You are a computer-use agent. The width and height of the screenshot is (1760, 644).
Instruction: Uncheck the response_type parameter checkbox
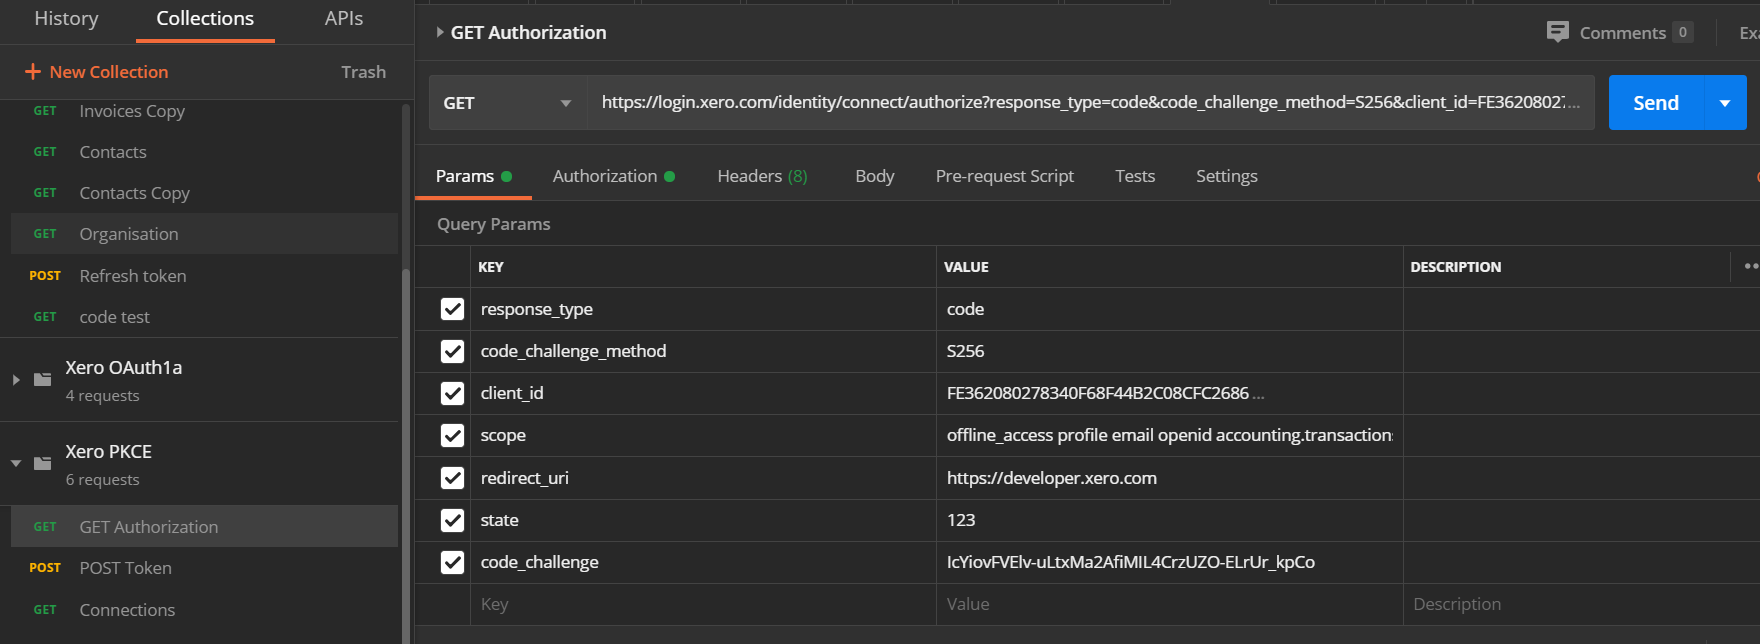tap(452, 309)
